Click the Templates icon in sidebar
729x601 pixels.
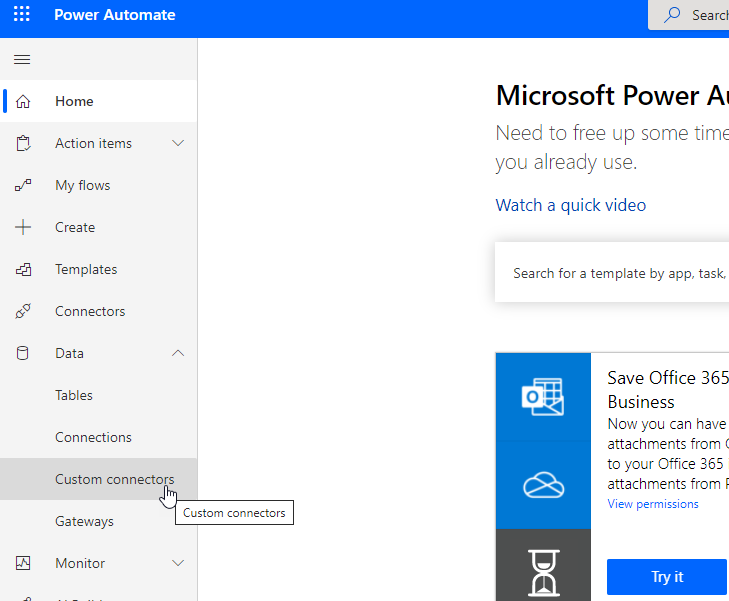(23, 269)
